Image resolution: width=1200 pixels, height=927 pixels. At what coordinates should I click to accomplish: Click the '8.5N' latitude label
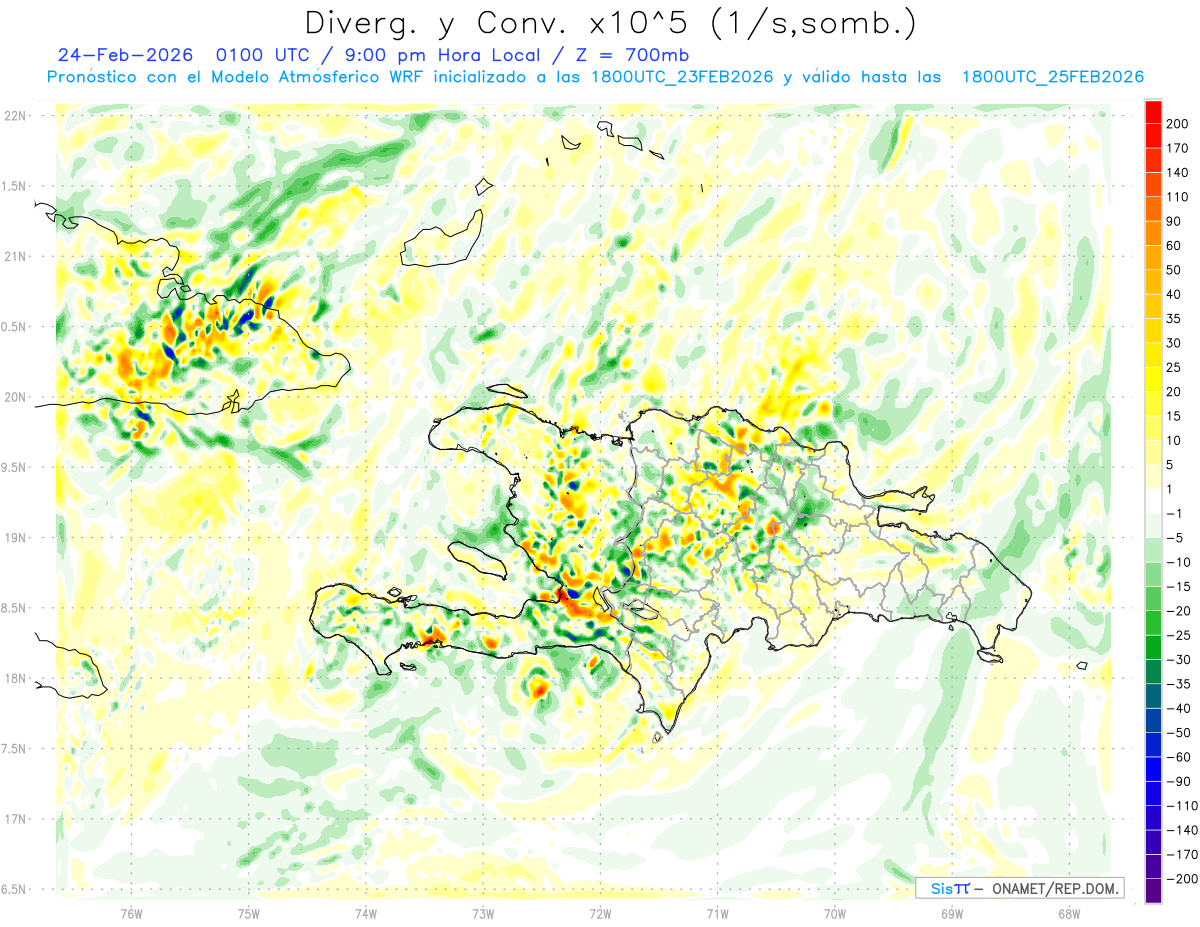click(x=13, y=608)
